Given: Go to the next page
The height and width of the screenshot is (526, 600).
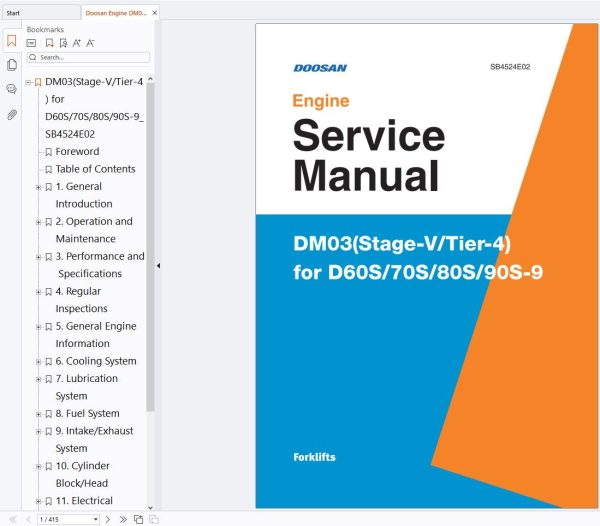Looking at the screenshot, I should pyautogui.click(x=108, y=519).
